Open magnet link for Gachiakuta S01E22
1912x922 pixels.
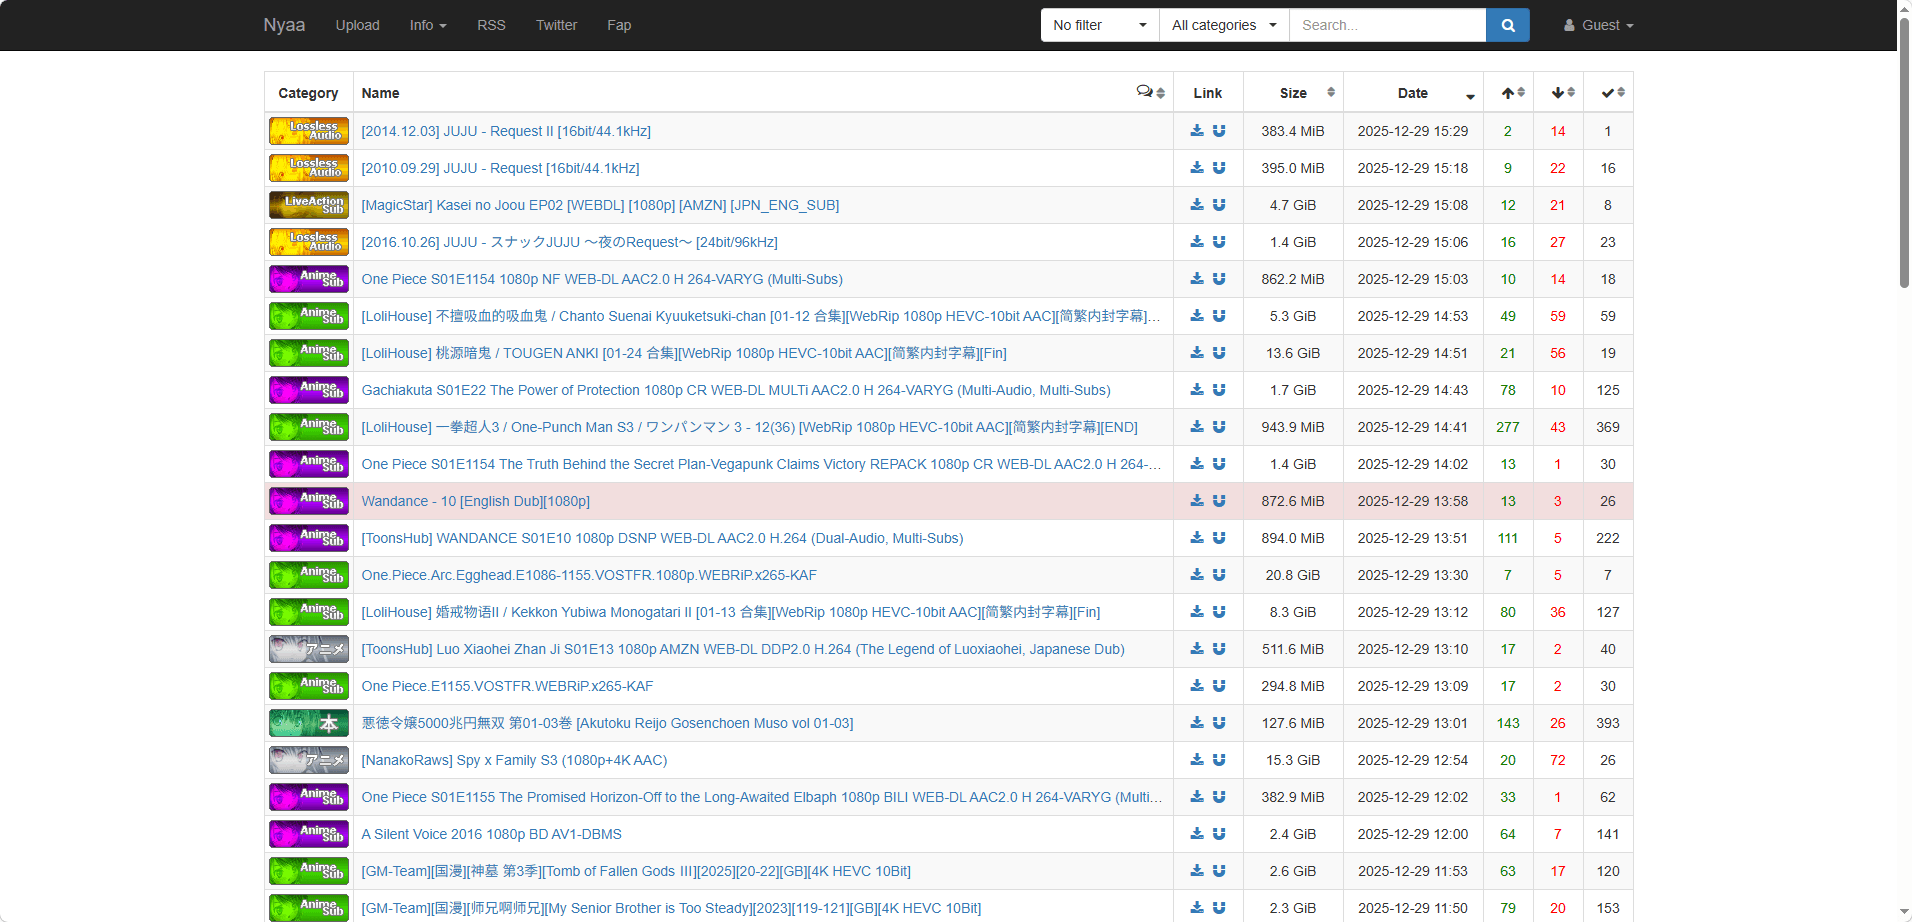pos(1219,390)
